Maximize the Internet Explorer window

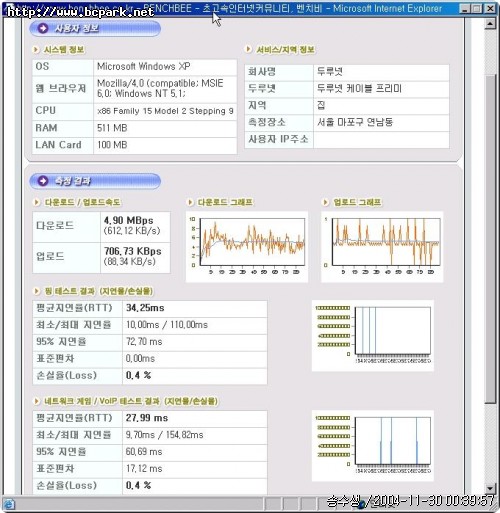pos(477,9)
